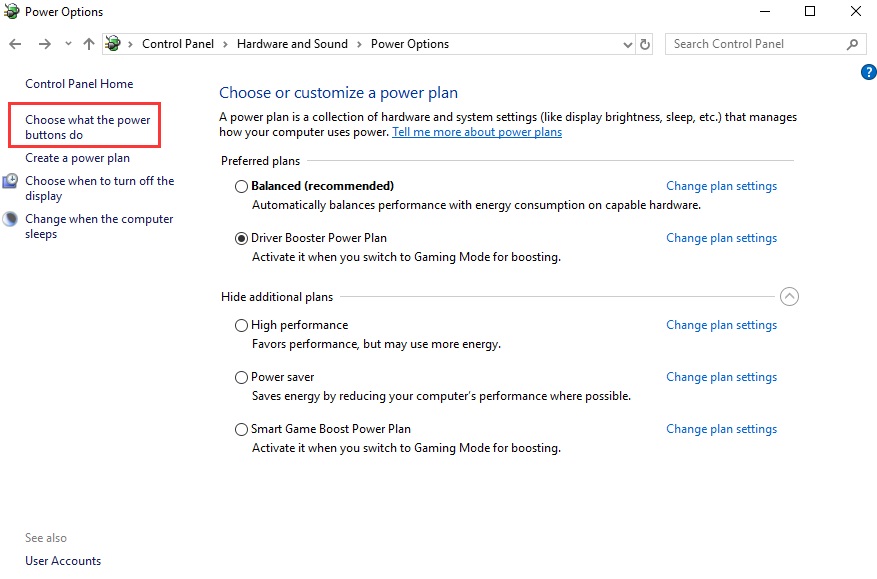Select High performance plan
The height and width of the screenshot is (579, 877).
point(241,326)
